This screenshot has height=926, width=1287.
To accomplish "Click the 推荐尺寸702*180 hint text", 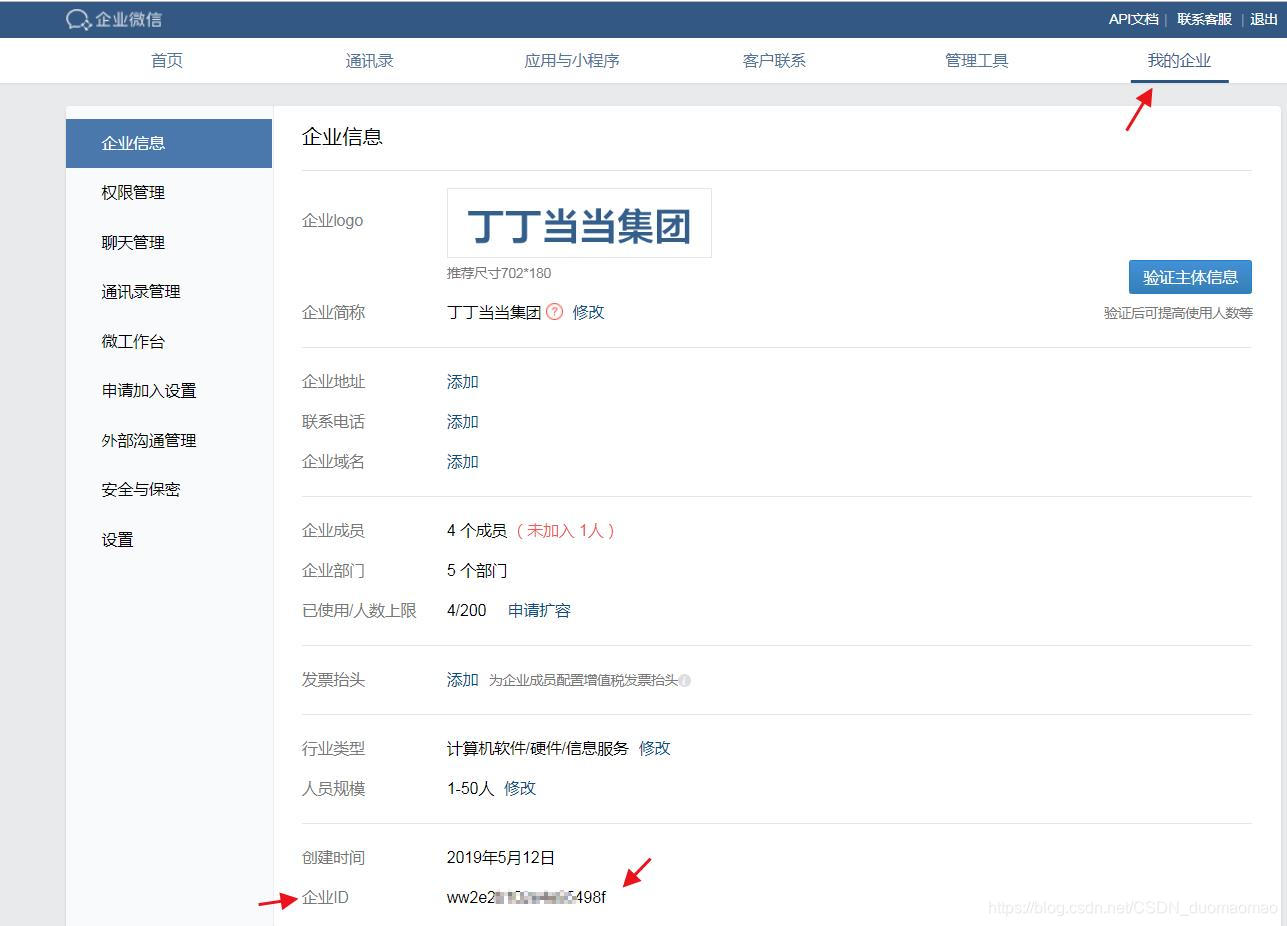I will 499,273.
